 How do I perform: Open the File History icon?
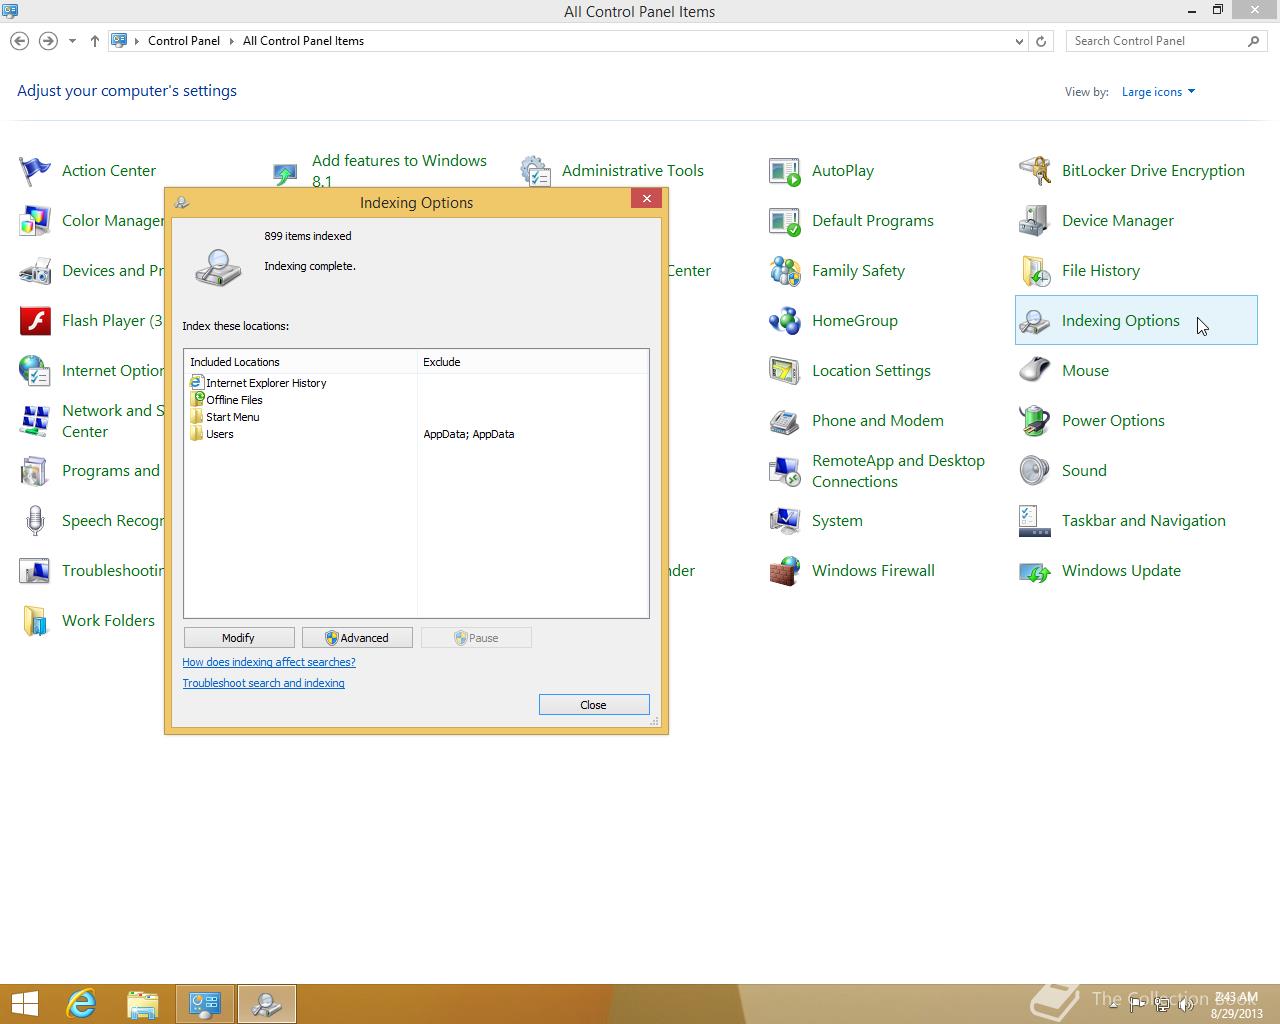1035,271
